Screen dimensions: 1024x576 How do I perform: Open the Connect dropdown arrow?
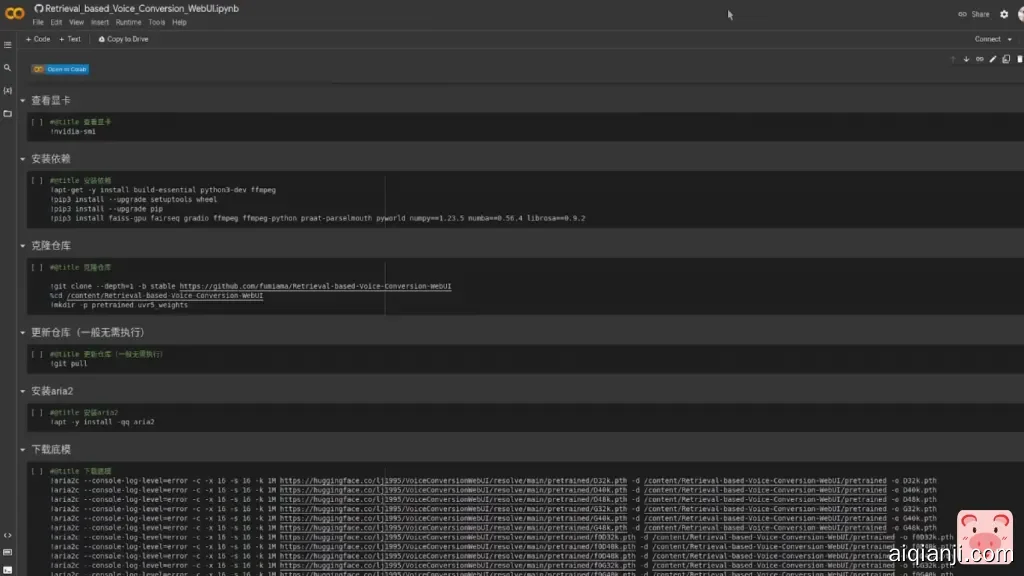pos(1008,39)
